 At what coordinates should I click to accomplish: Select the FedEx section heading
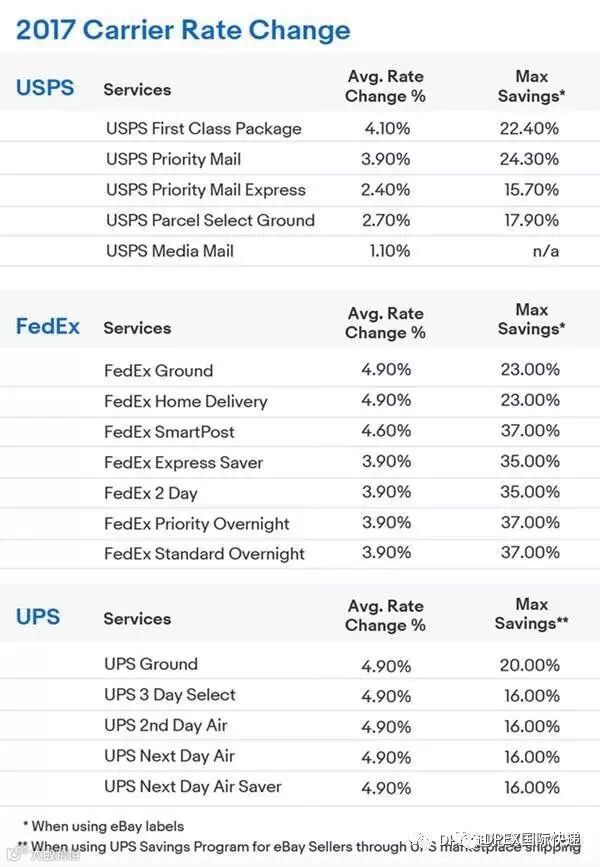coord(48,326)
